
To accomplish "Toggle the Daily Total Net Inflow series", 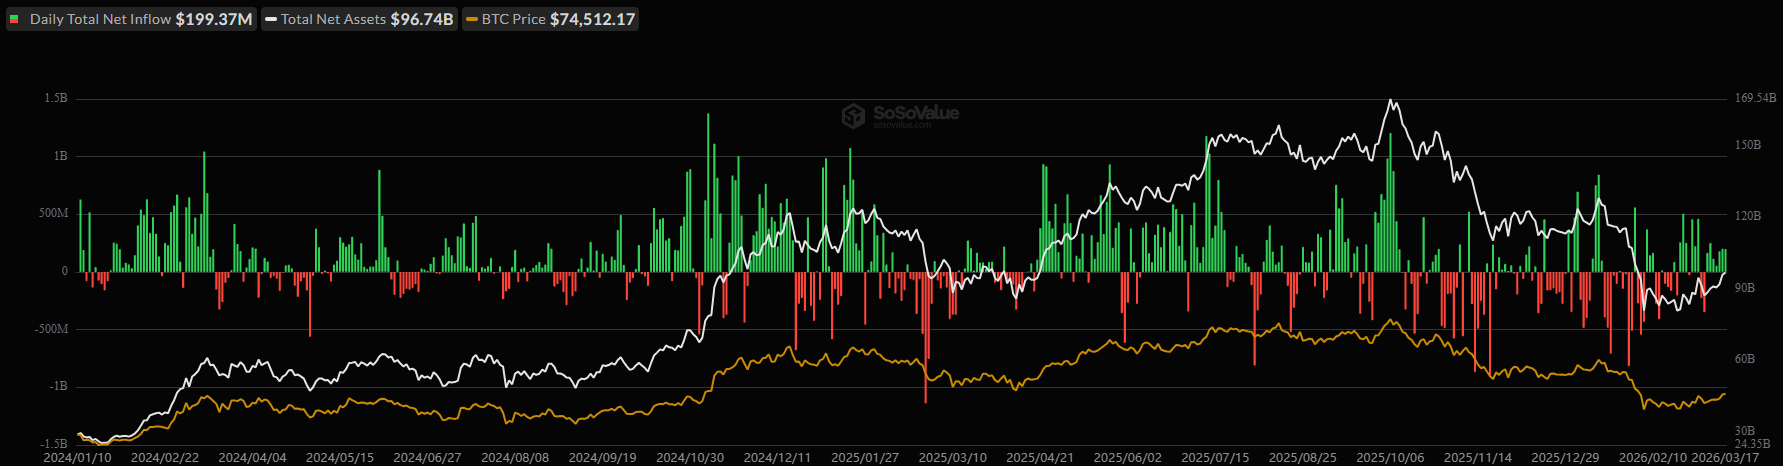I will coord(100,20).
